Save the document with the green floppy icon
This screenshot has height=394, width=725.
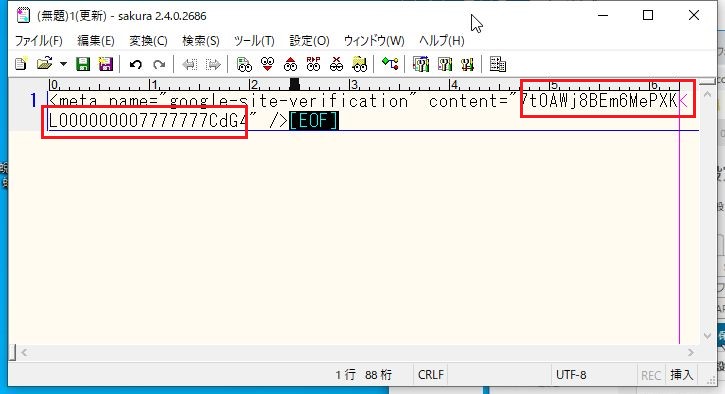83,64
